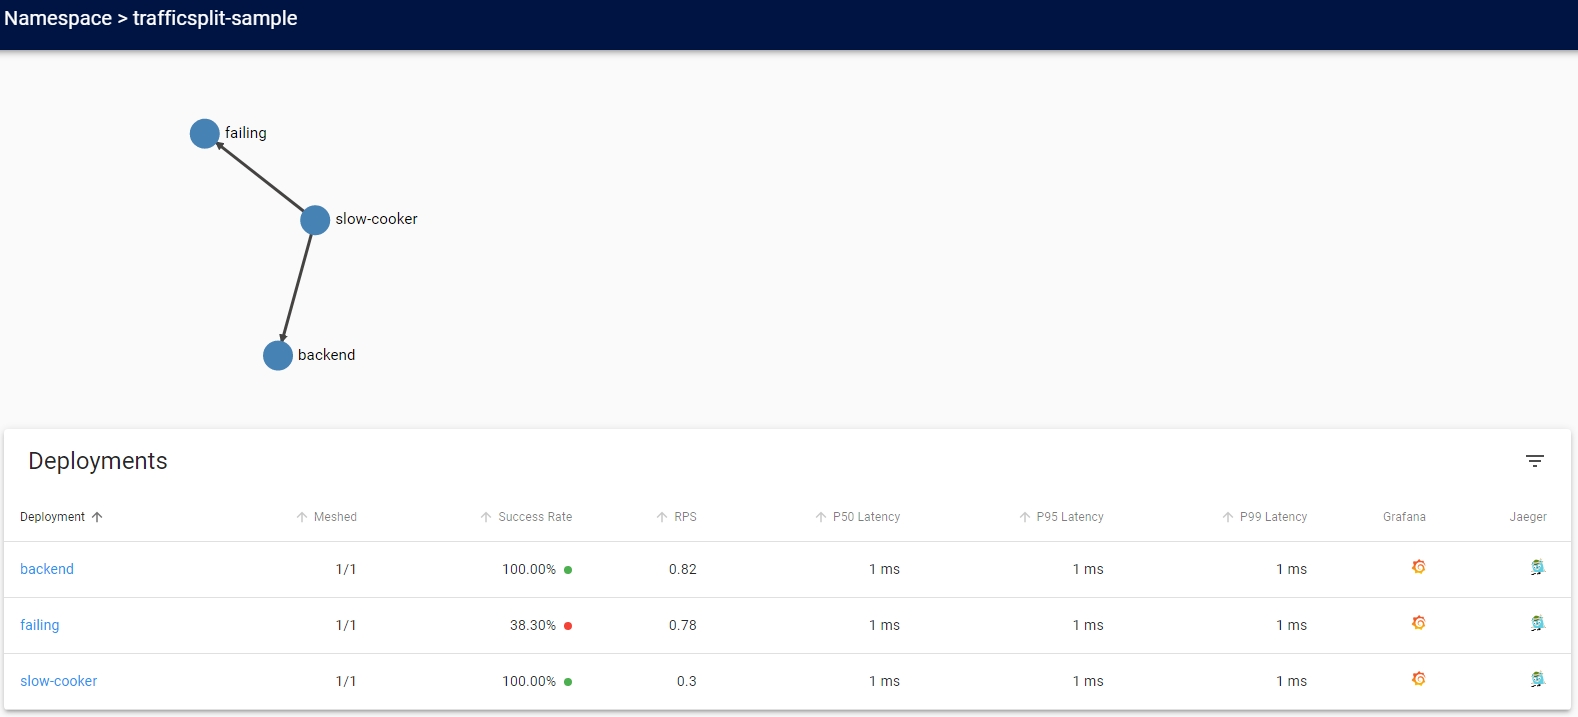This screenshot has width=1578, height=717.
Task: Select the failing node in the graph
Action: (204, 134)
